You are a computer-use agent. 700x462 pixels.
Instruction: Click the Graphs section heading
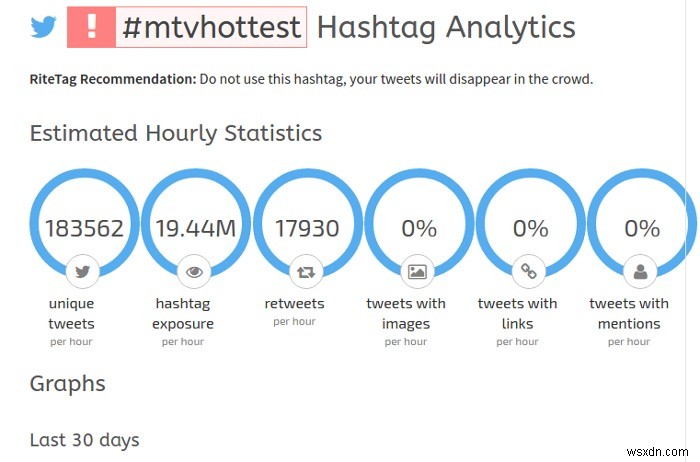[x=67, y=384]
